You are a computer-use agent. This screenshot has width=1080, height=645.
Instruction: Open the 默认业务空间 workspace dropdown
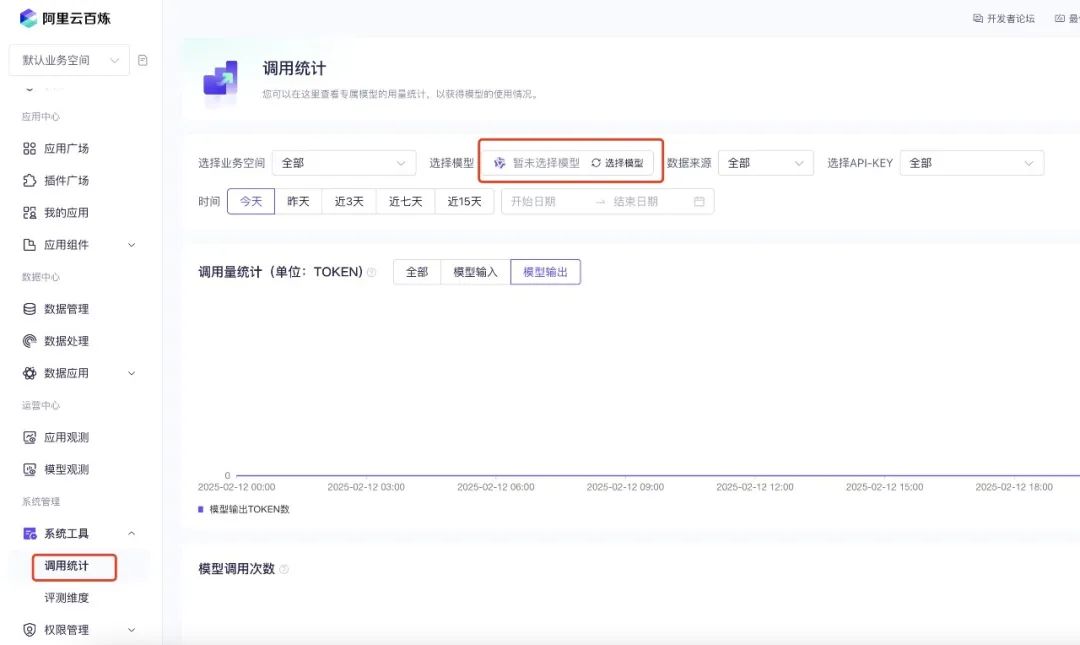69,60
